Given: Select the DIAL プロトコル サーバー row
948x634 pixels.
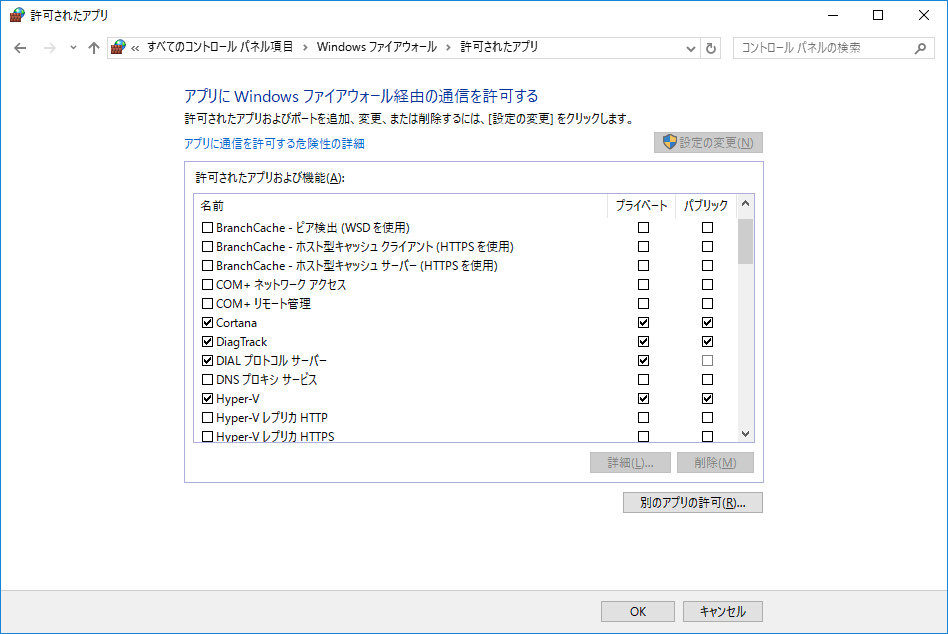Looking at the screenshot, I should coord(465,361).
